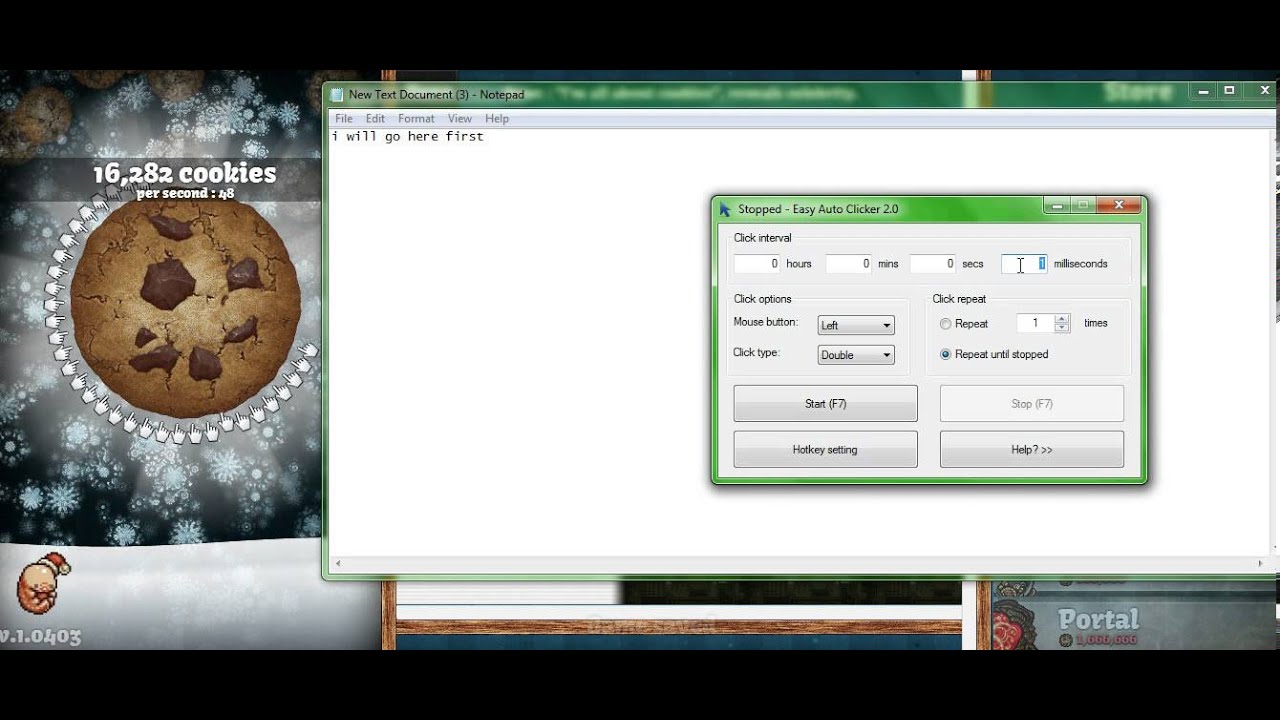Click the mins interval input field
The width and height of the screenshot is (1280, 720).
tap(848, 264)
